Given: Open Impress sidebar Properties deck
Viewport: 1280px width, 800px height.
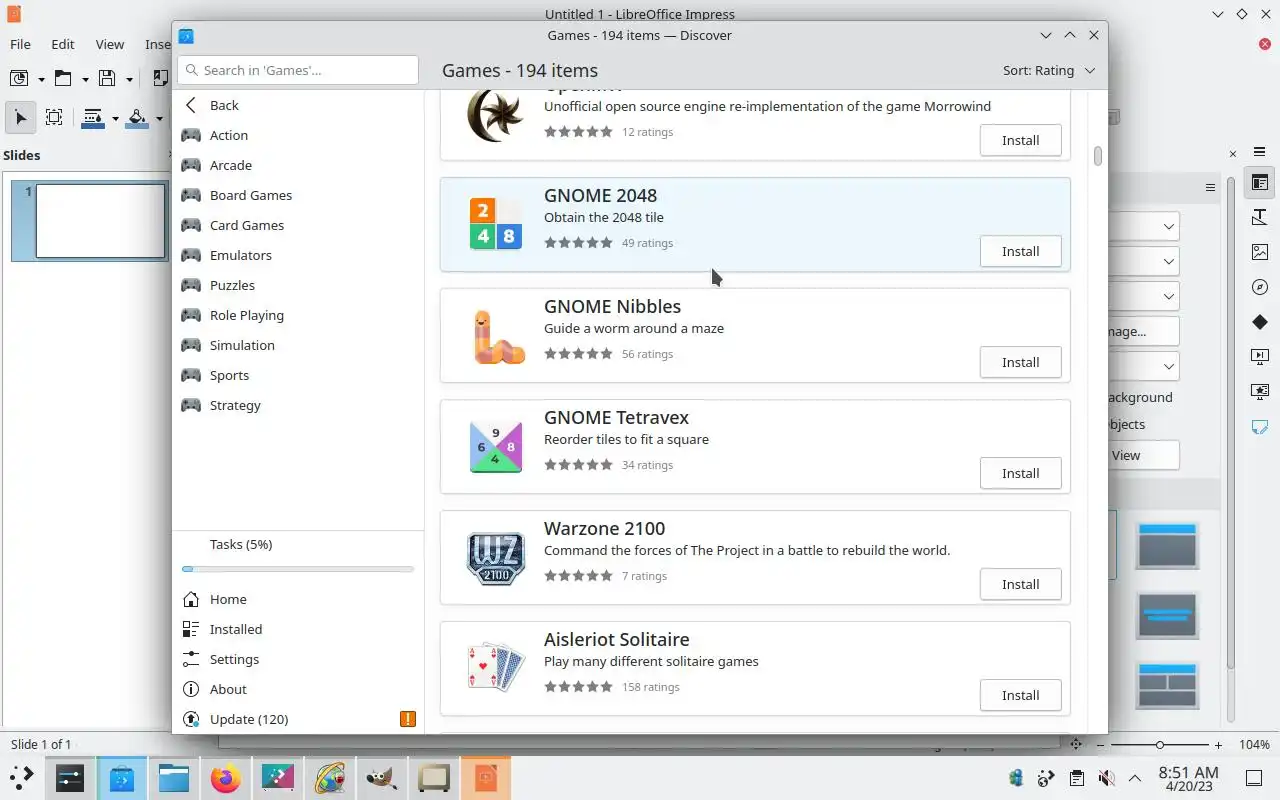Looking at the screenshot, I should tap(1260, 183).
